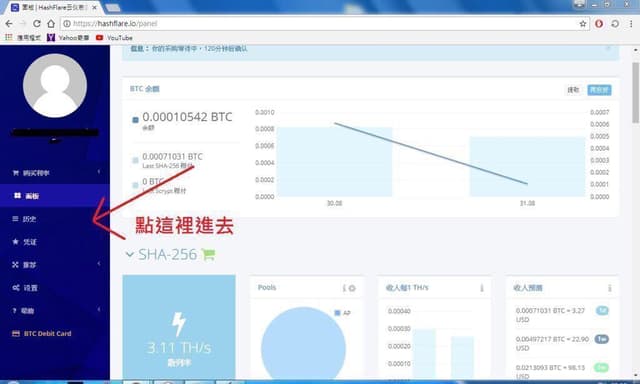Toggle the Last SHA-256 payout legend square
640x384 pixels.
pyautogui.click(x=136, y=160)
